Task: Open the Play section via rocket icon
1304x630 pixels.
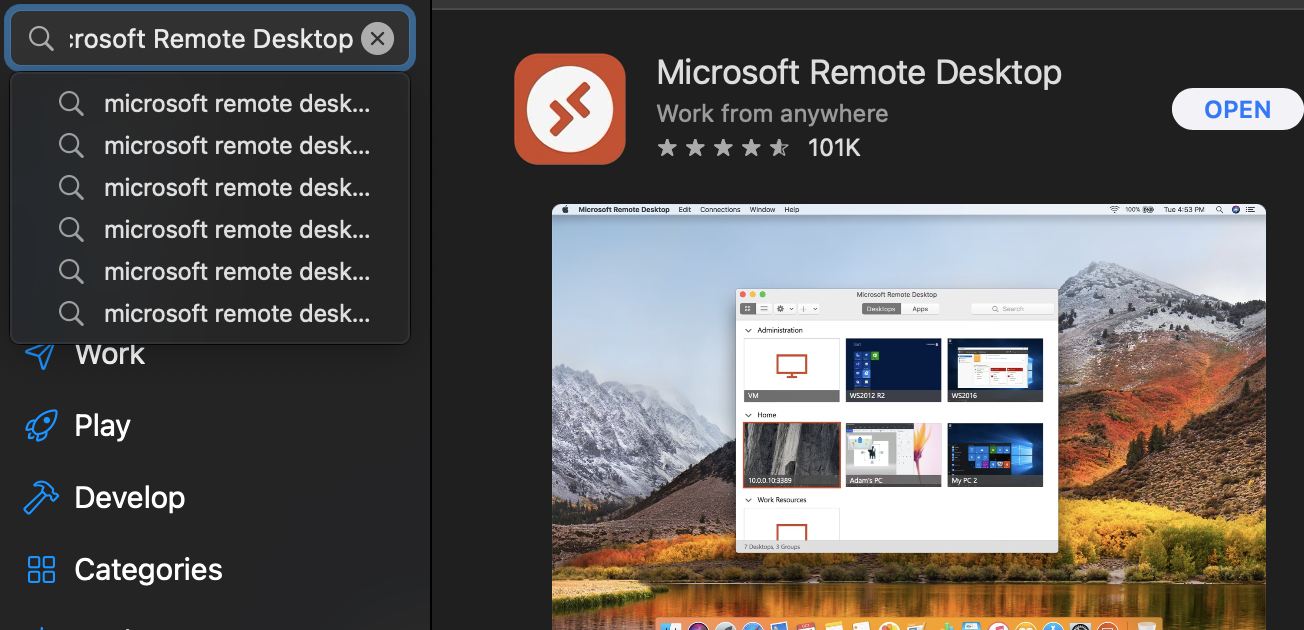Action: tap(40, 426)
